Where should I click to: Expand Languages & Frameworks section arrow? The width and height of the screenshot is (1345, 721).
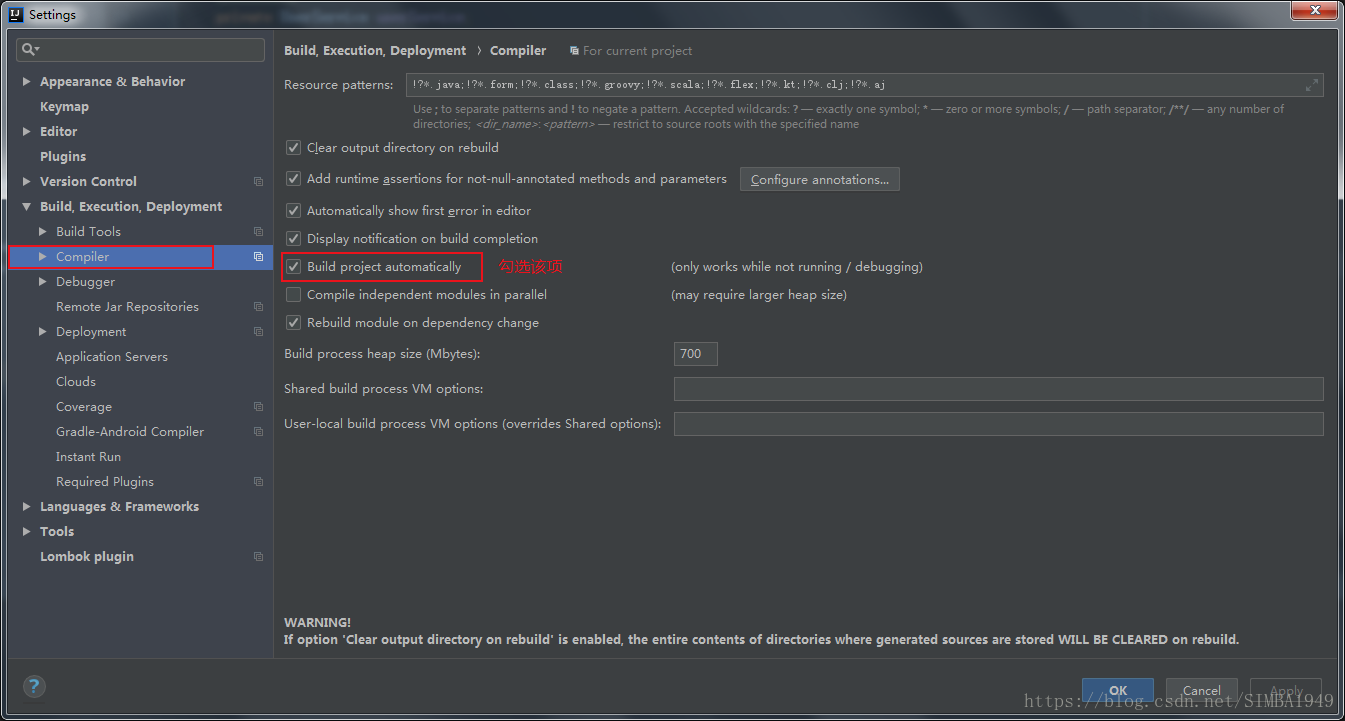[x=26, y=506]
